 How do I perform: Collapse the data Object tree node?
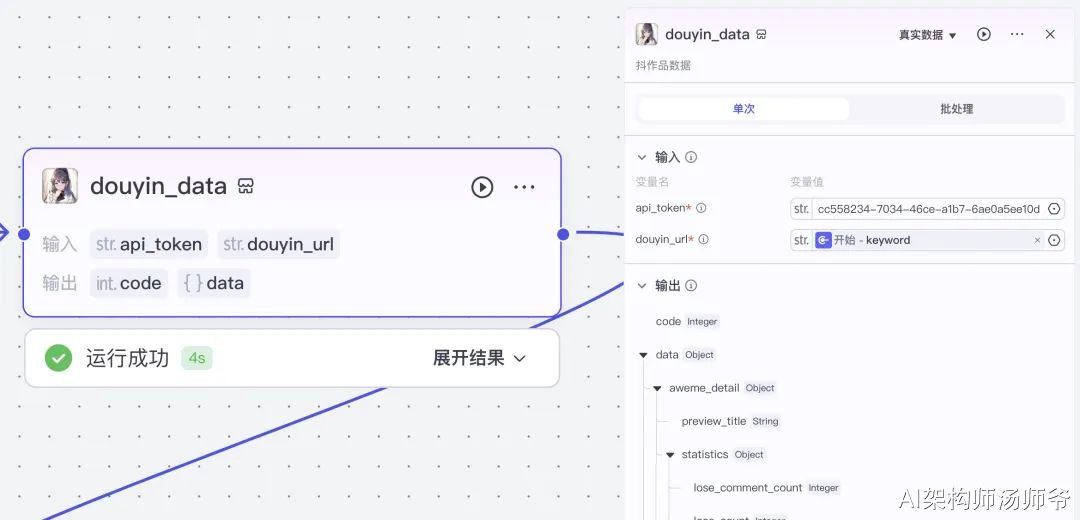(643, 355)
